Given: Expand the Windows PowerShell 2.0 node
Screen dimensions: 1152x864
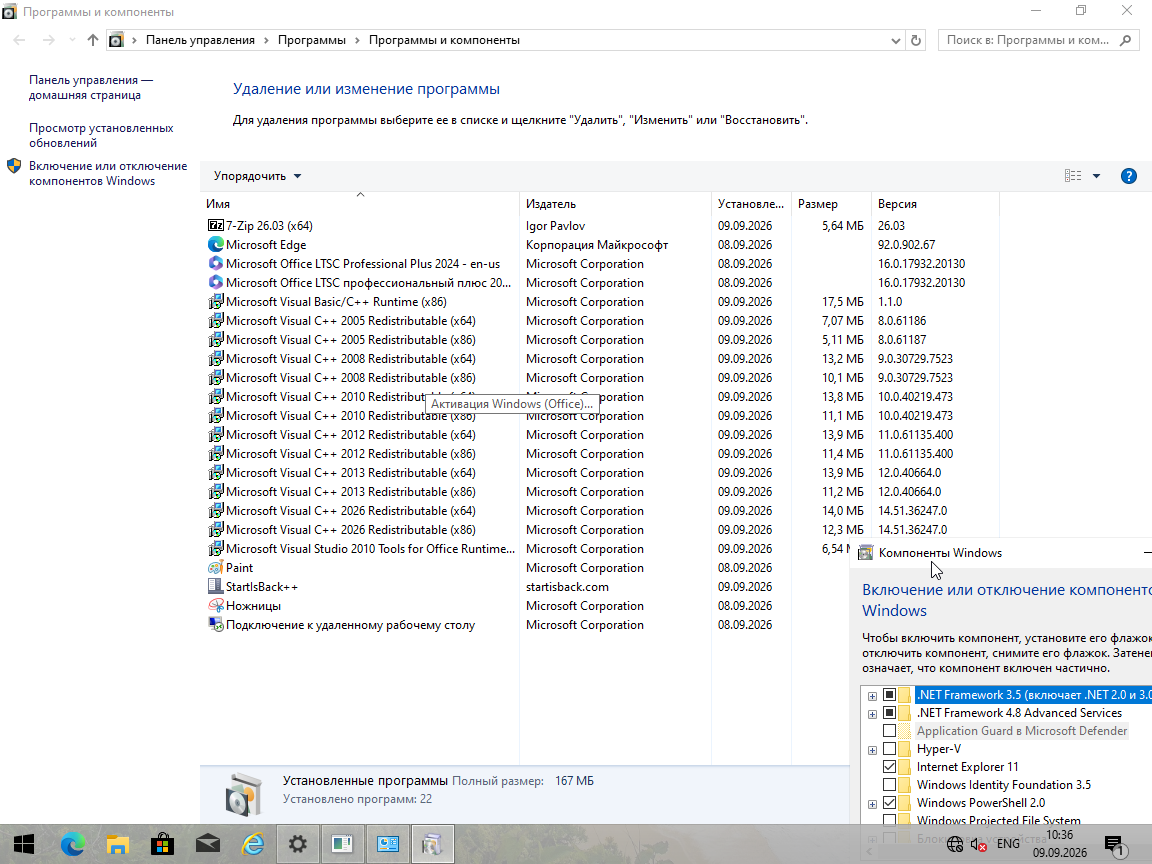Looking at the screenshot, I should (872, 804).
